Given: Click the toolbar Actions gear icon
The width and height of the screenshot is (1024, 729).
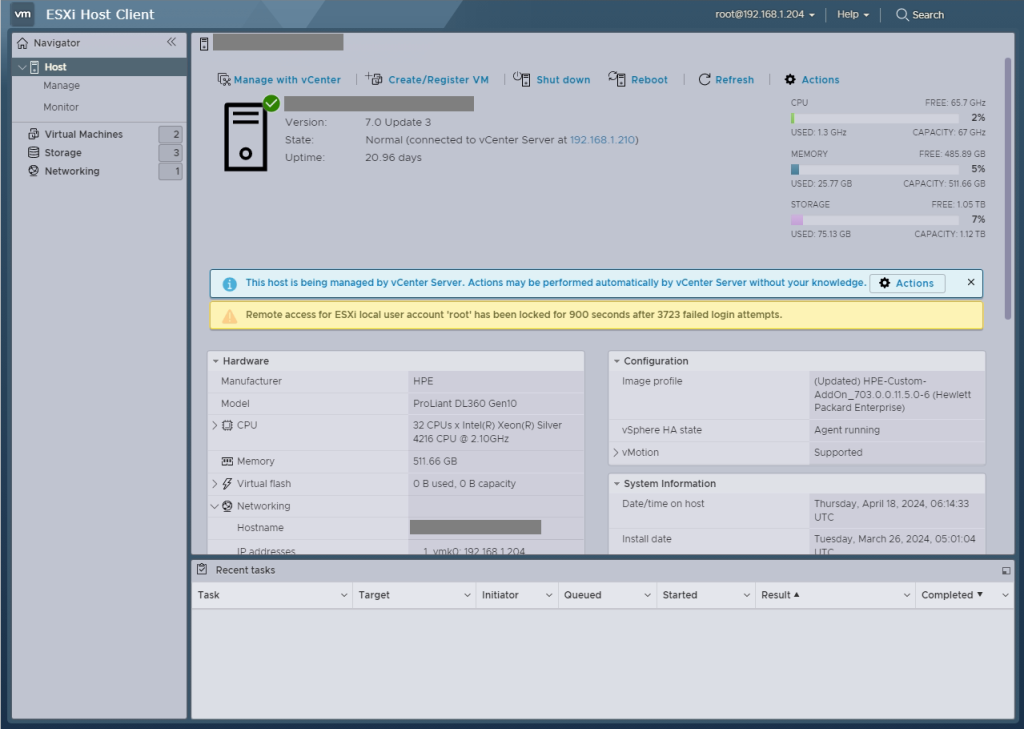Looking at the screenshot, I should tap(790, 79).
